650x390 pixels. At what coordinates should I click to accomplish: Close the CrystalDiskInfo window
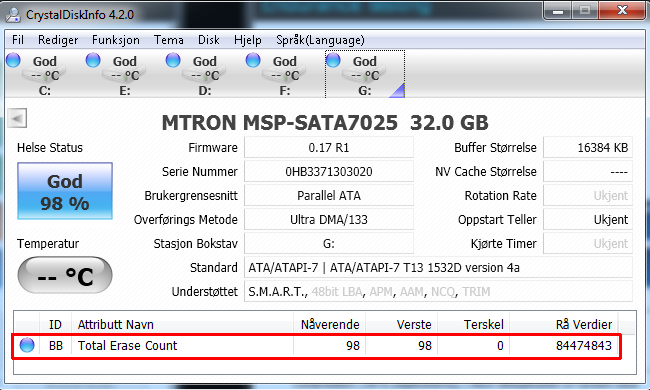[622, 10]
